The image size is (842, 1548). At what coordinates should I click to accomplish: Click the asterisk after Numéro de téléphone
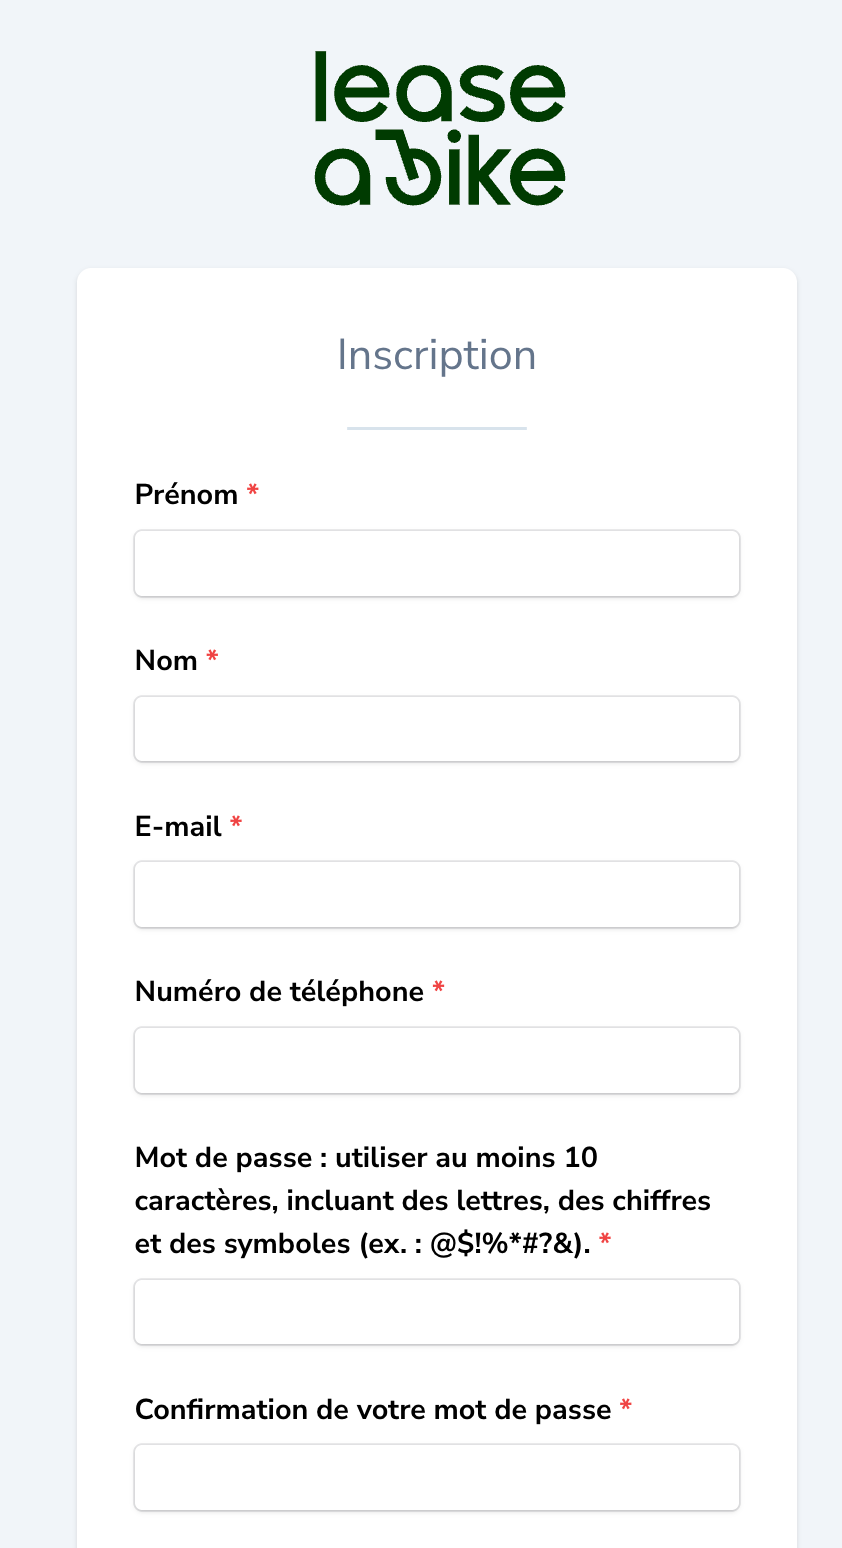click(x=438, y=988)
